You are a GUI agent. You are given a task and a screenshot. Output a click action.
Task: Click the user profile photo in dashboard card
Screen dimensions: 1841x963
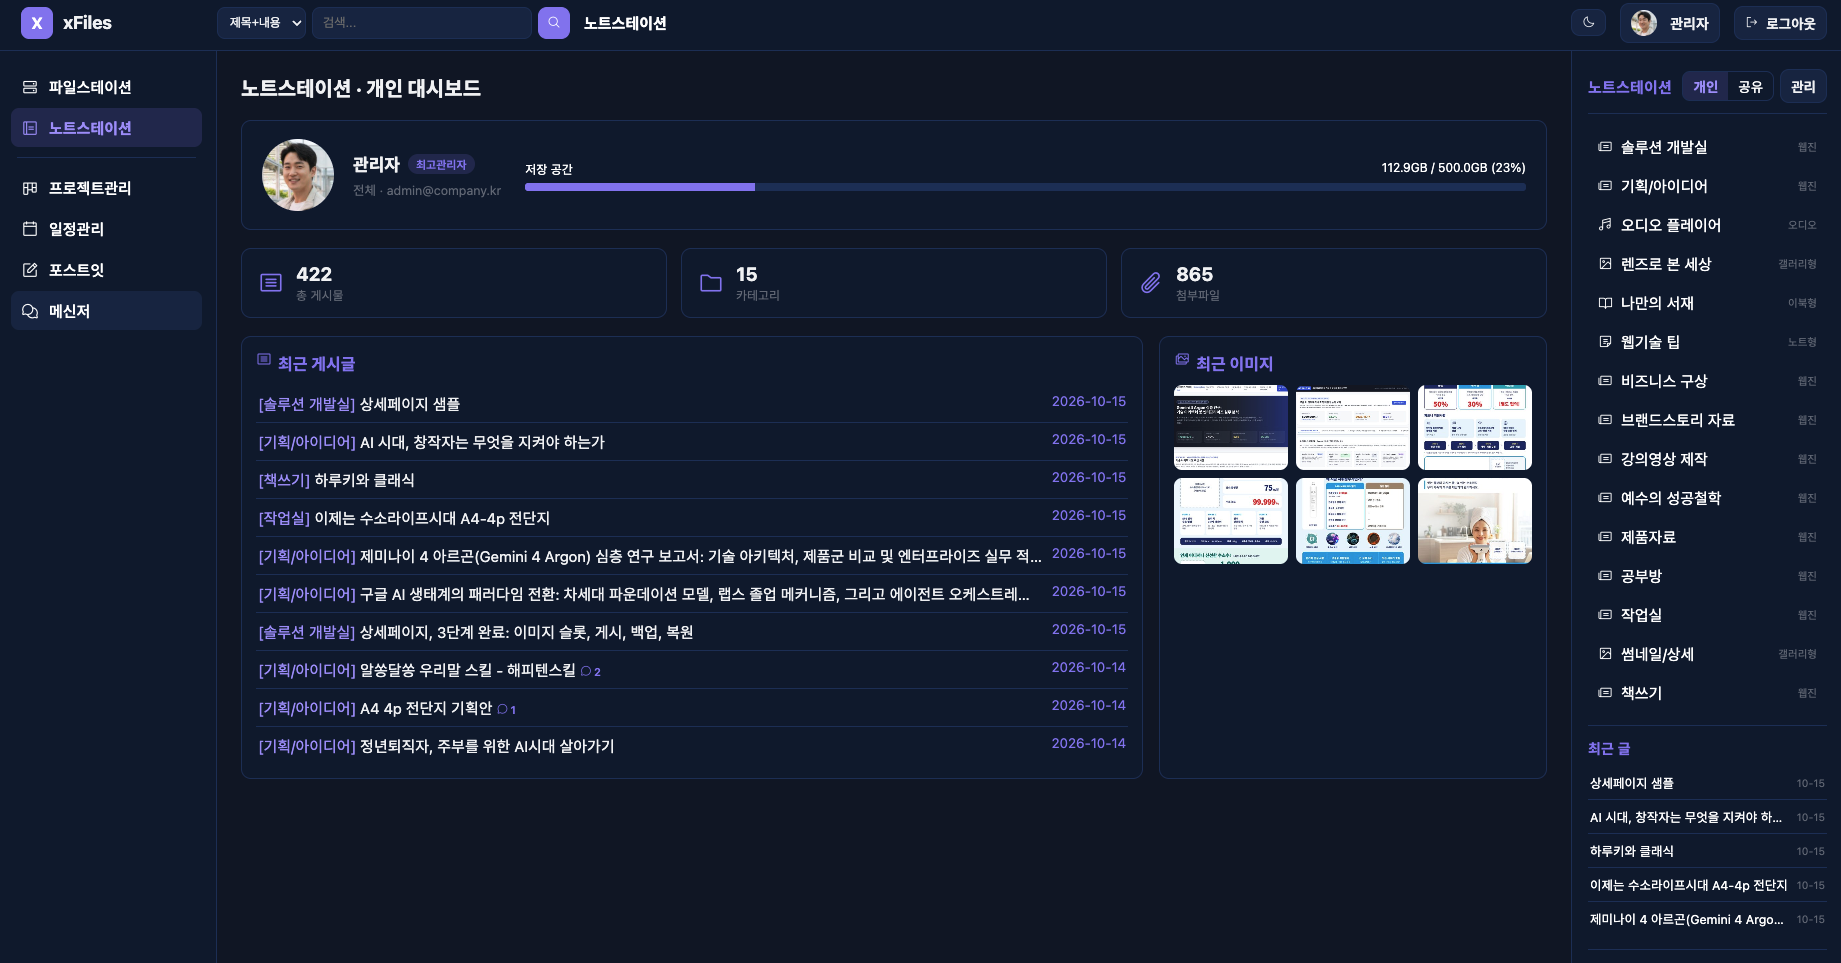coord(298,175)
